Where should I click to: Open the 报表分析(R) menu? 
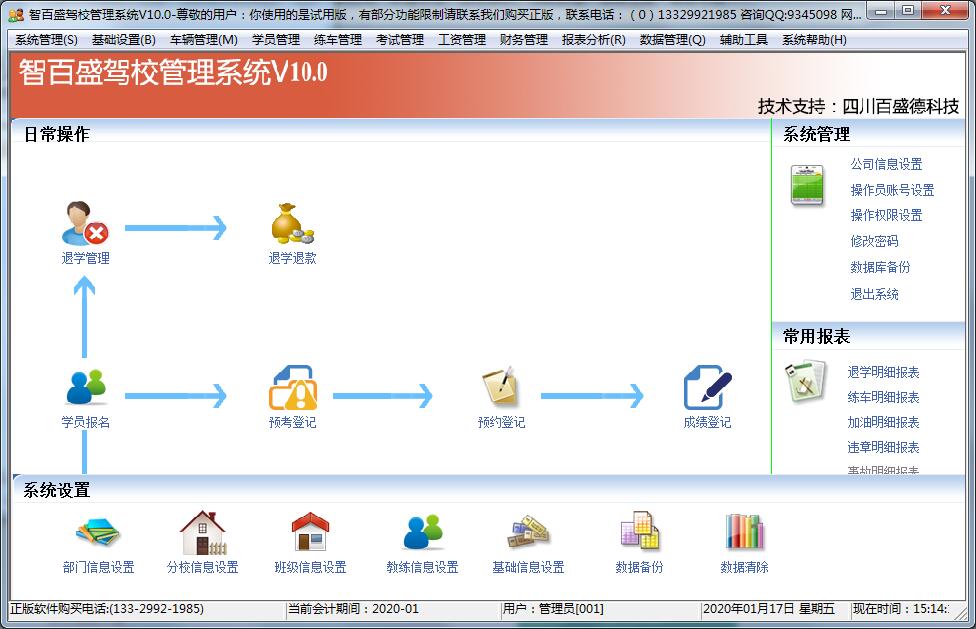pos(594,40)
